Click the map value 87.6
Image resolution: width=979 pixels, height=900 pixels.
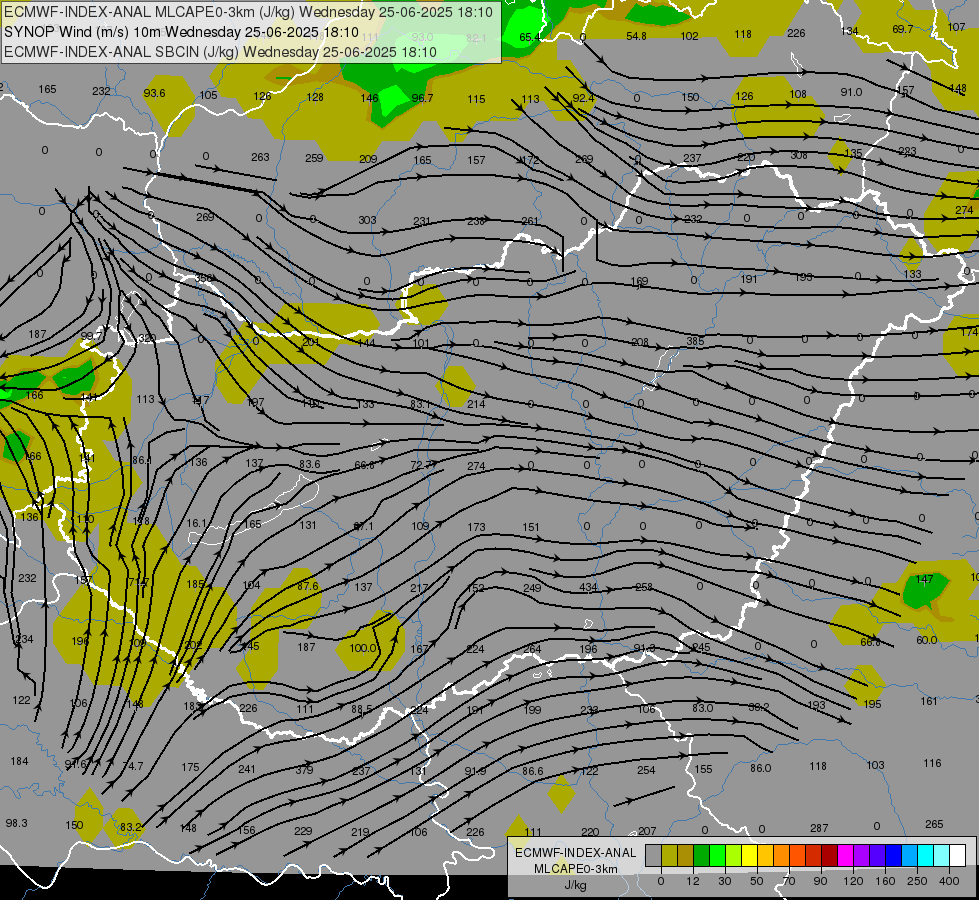(308, 586)
